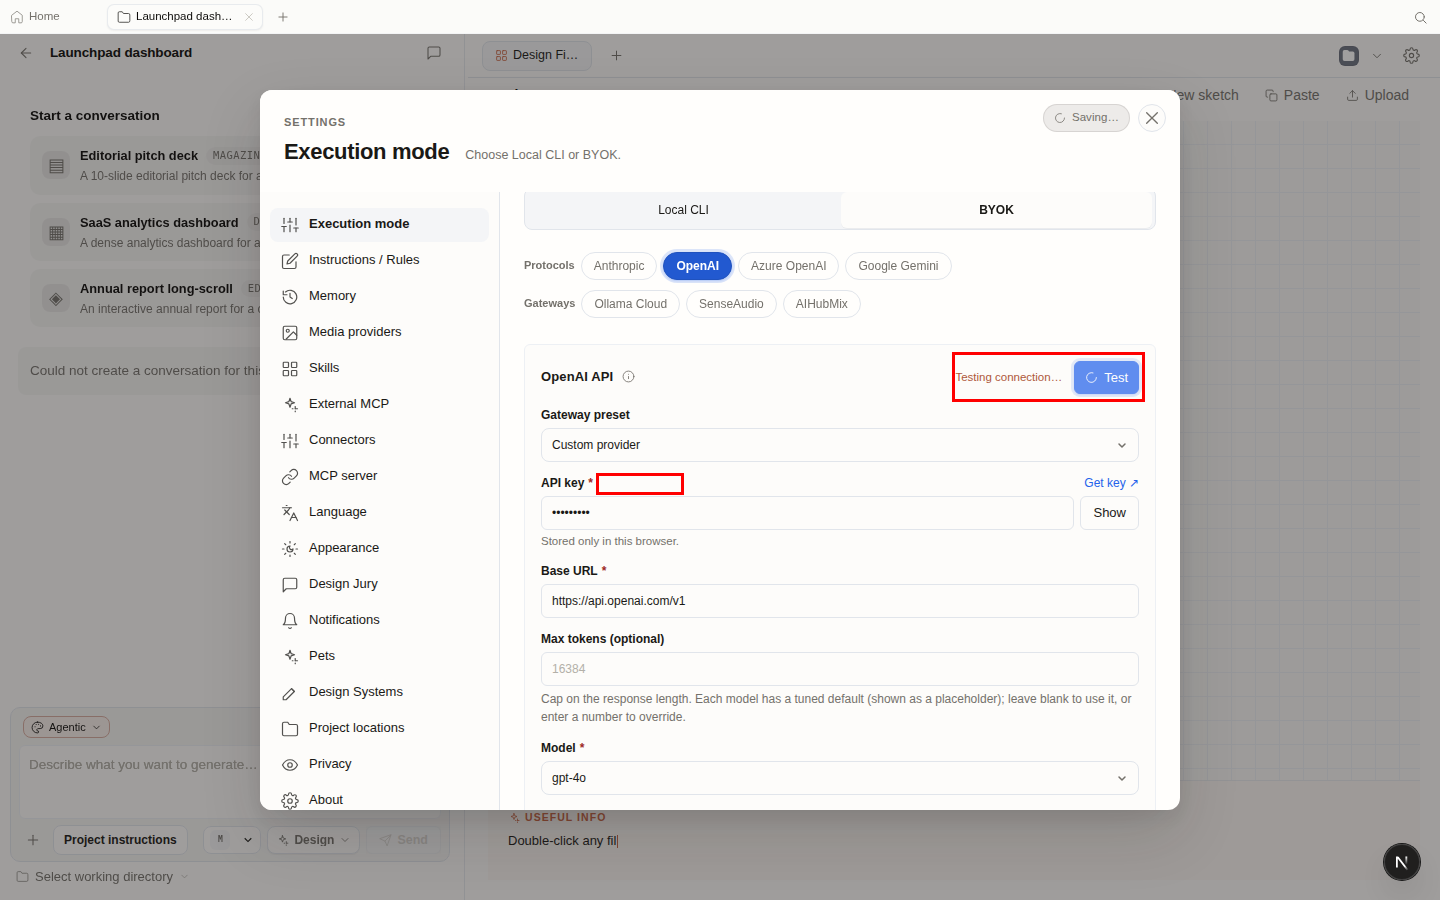Click the dark folder icon in toolbar
Image resolution: width=1440 pixels, height=900 pixels.
[1349, 56]
